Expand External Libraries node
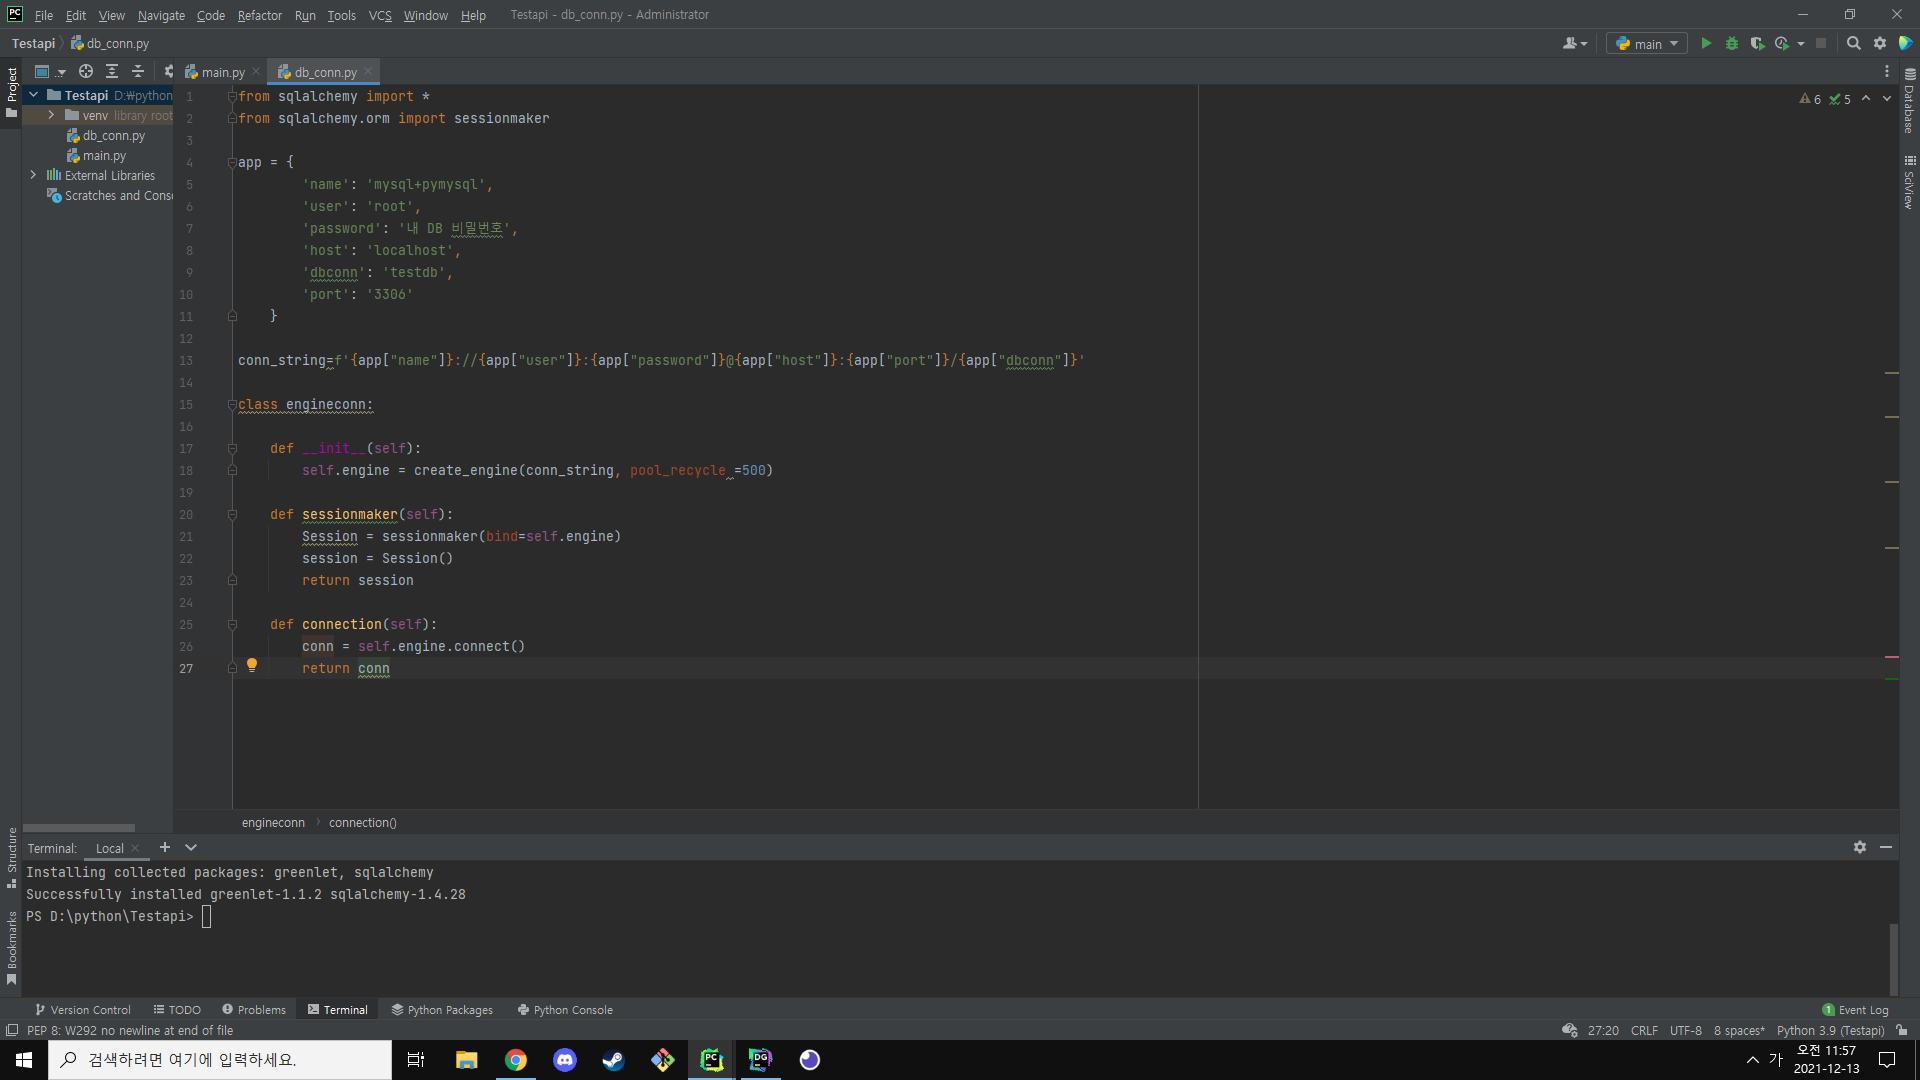Image resolution: width=1920 pixels, height=1080 pixels. [33, 175]
